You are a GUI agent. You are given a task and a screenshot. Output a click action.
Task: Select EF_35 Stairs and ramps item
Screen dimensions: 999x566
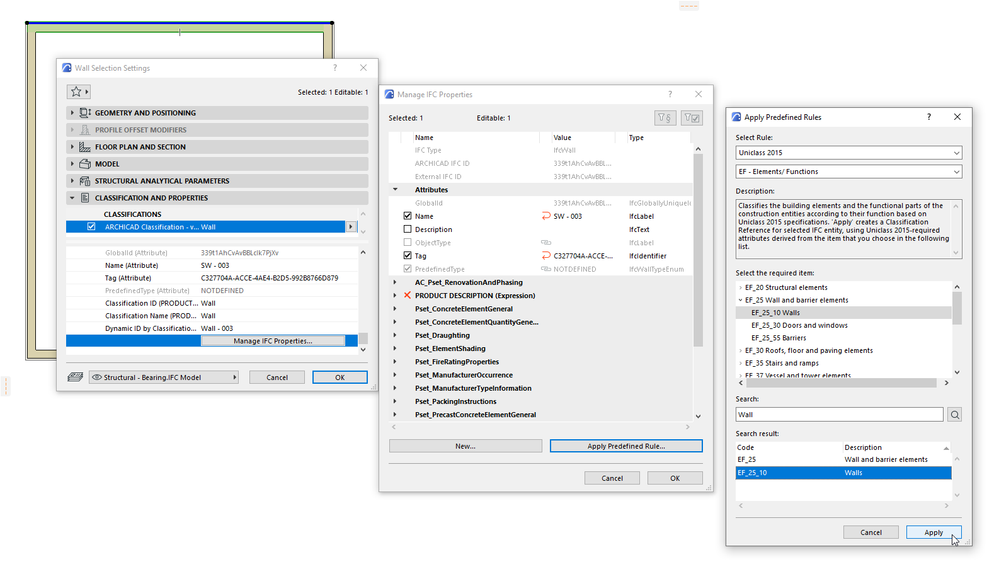tap(782, 363)
